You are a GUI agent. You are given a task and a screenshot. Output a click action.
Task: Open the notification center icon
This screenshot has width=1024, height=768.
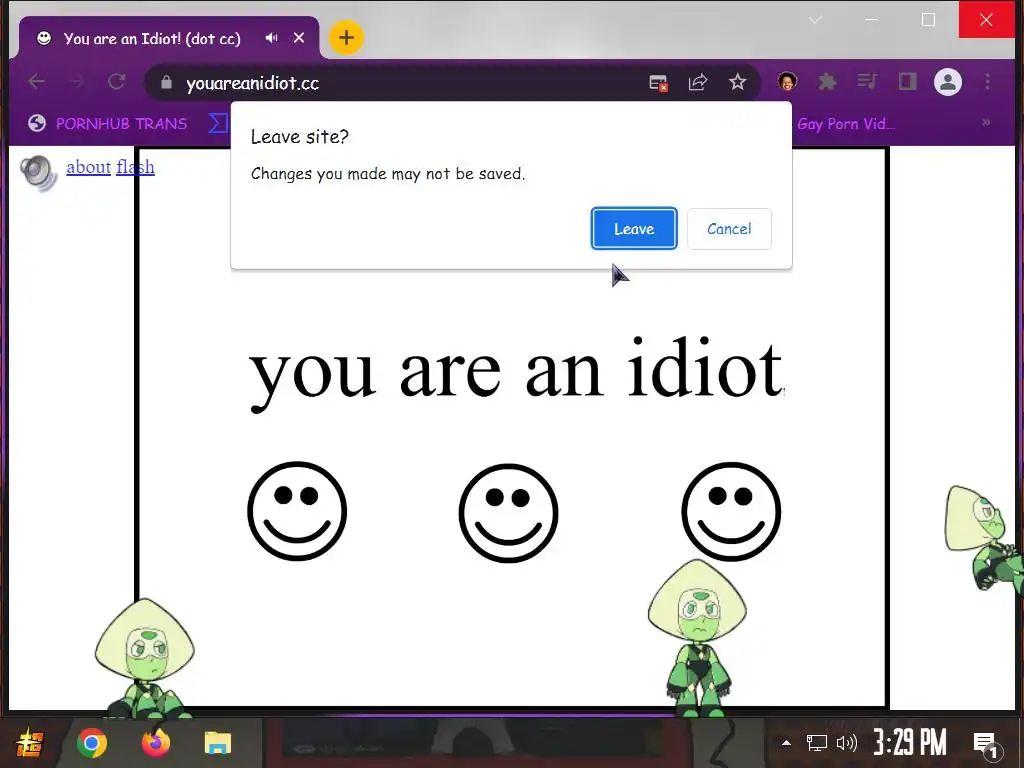986,744
